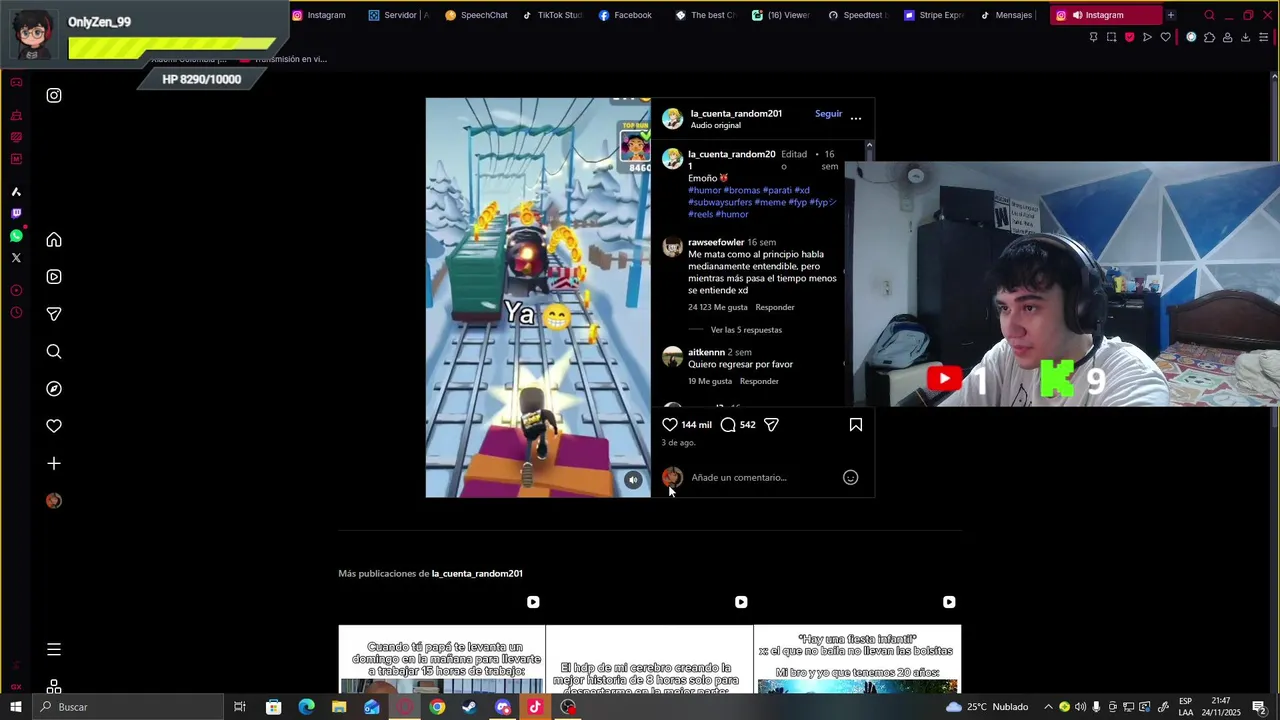Open the '25°C Nublado' weather widget

coord(986,707)
